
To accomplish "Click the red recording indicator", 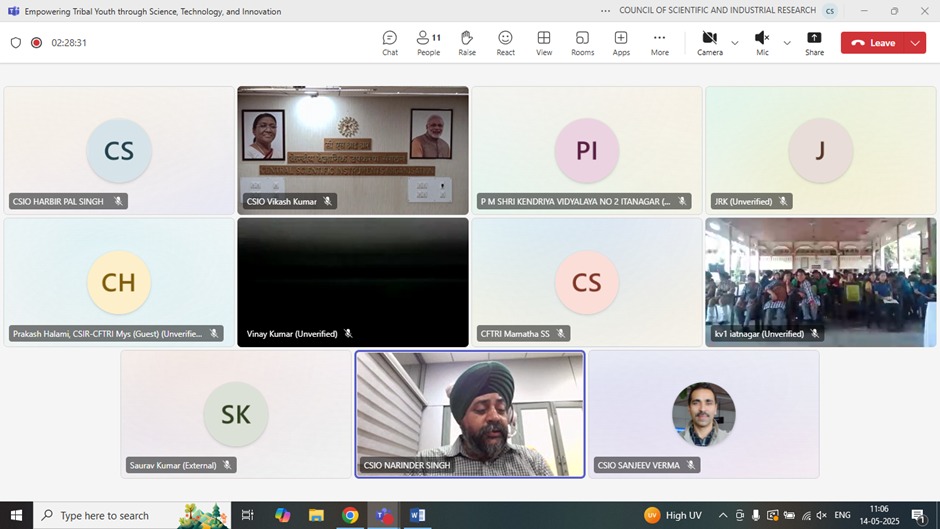I will (x=37, y=43).
